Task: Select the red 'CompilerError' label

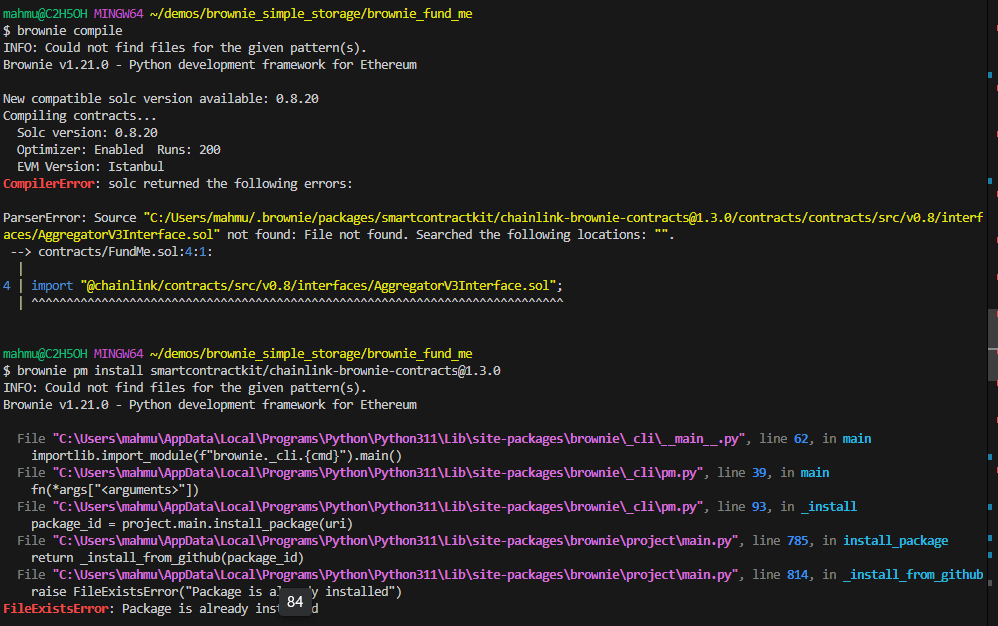Action: (48, 184)
